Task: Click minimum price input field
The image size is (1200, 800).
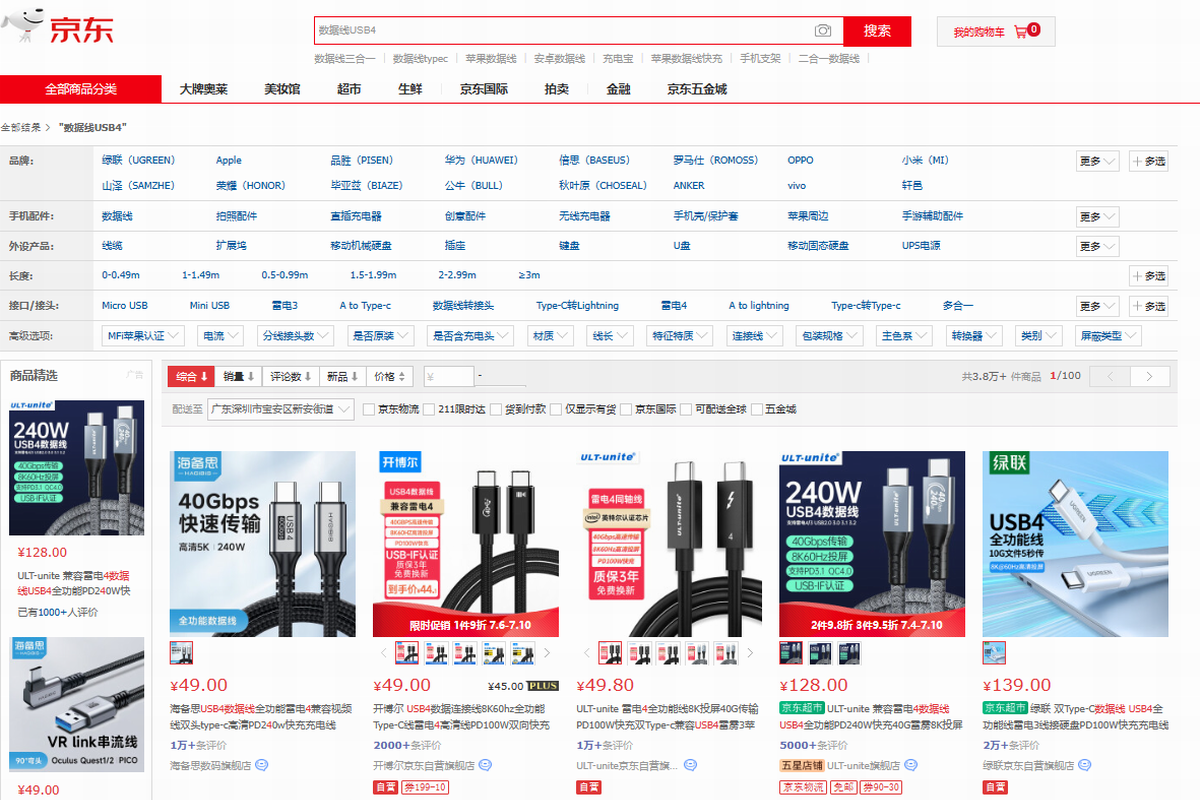Action: (449, 377)
